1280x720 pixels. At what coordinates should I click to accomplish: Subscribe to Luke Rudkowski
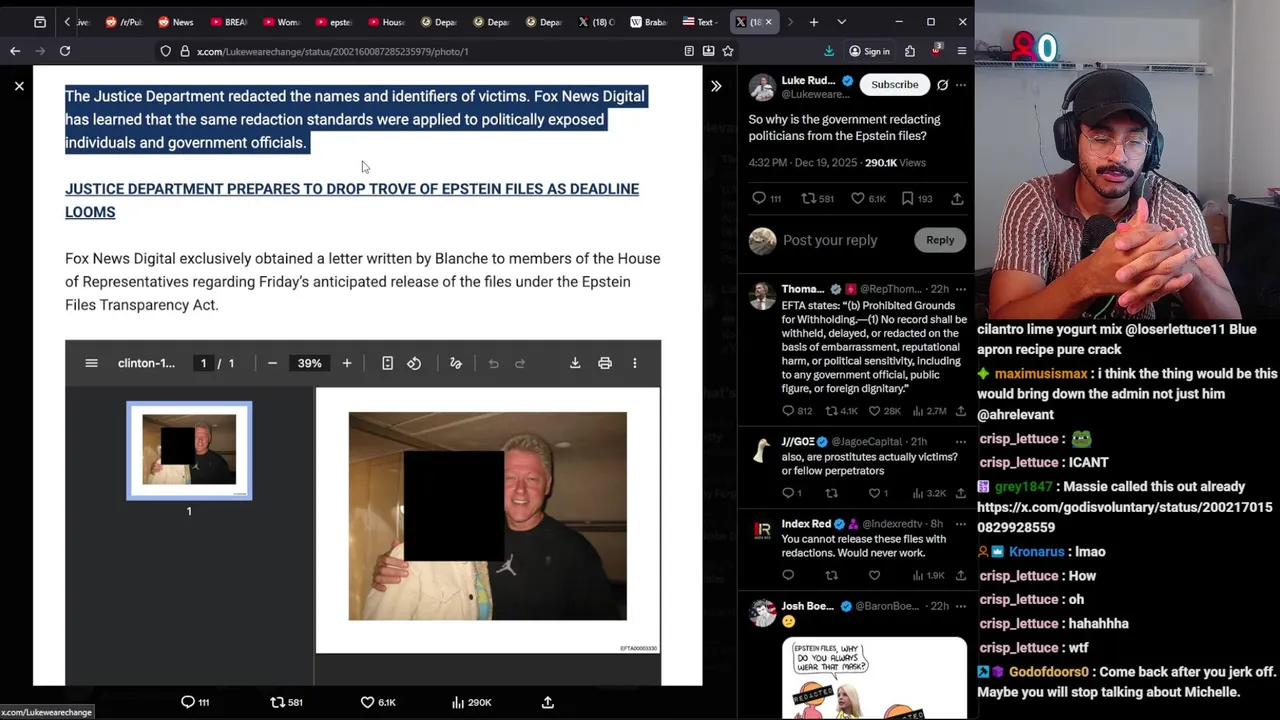click(894, 85)
